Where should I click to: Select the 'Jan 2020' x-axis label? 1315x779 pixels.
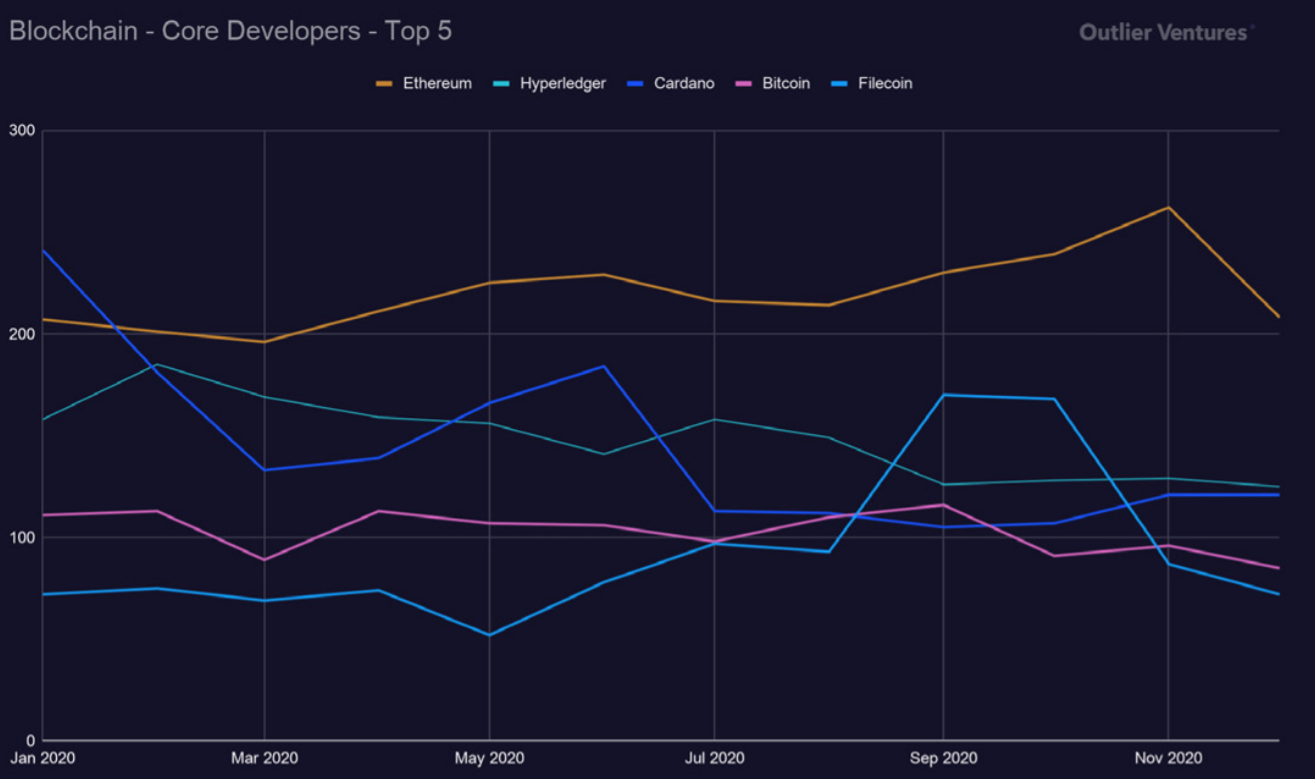pos(40,758)
